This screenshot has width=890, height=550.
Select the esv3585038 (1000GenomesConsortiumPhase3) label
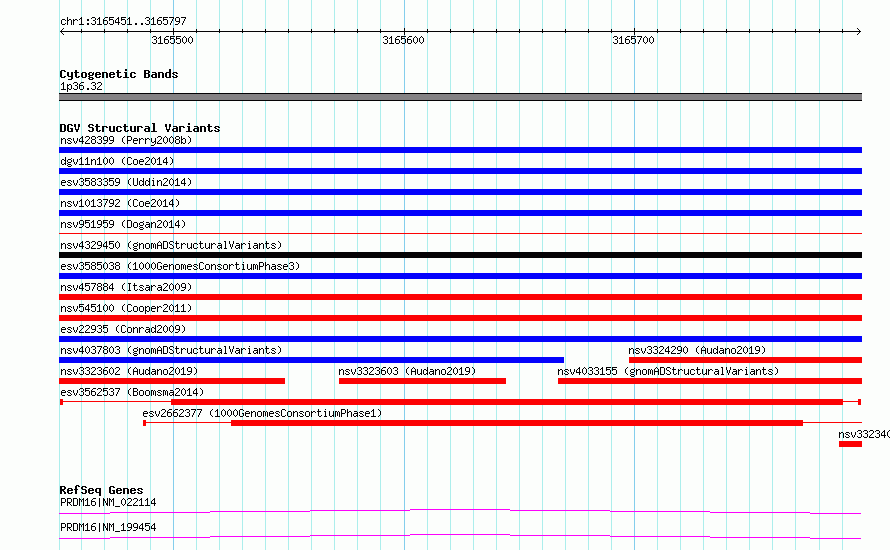pyautogui.click(x=180, y=266)
